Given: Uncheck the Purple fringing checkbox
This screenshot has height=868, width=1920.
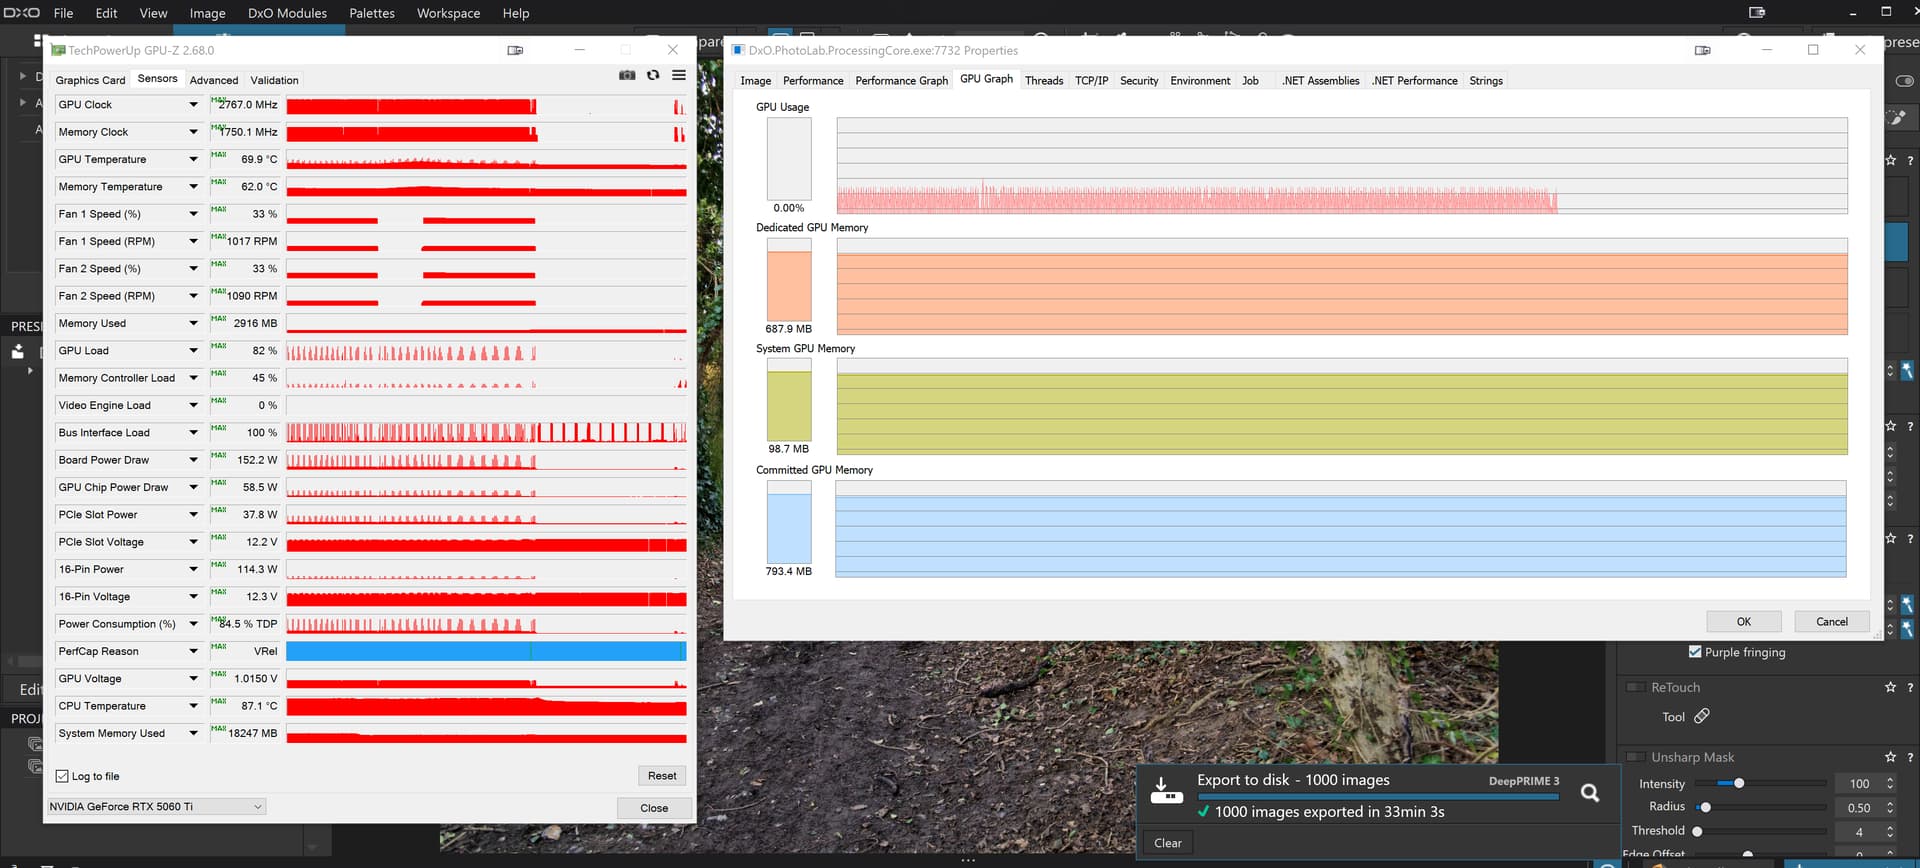Looking at the screenshot, I should pos(1695,652).
